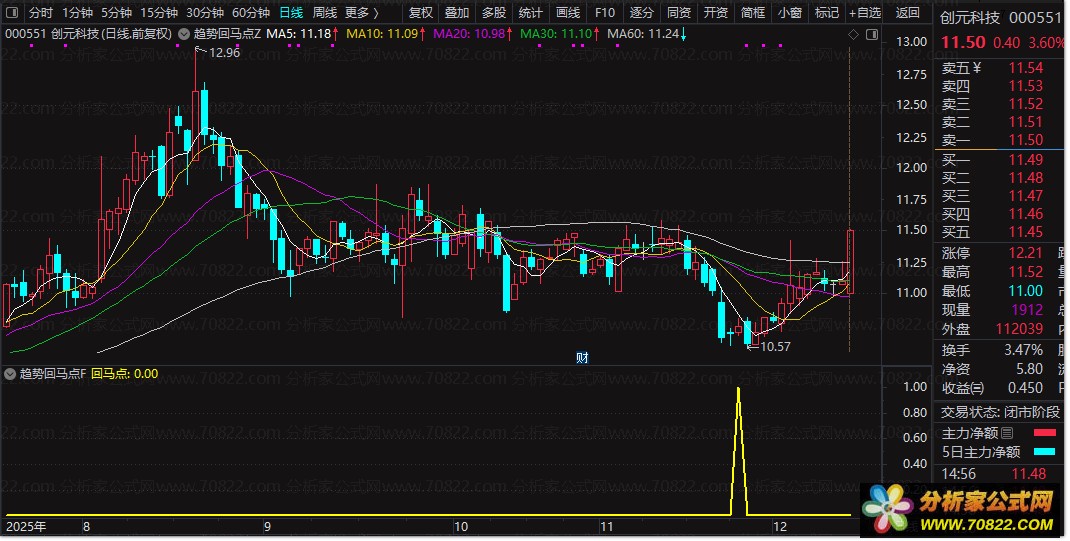This screenshot has width=1070, height=541.
Task: Click the red 主力净额 color swatch
Action: click(x=1045, y=433)
